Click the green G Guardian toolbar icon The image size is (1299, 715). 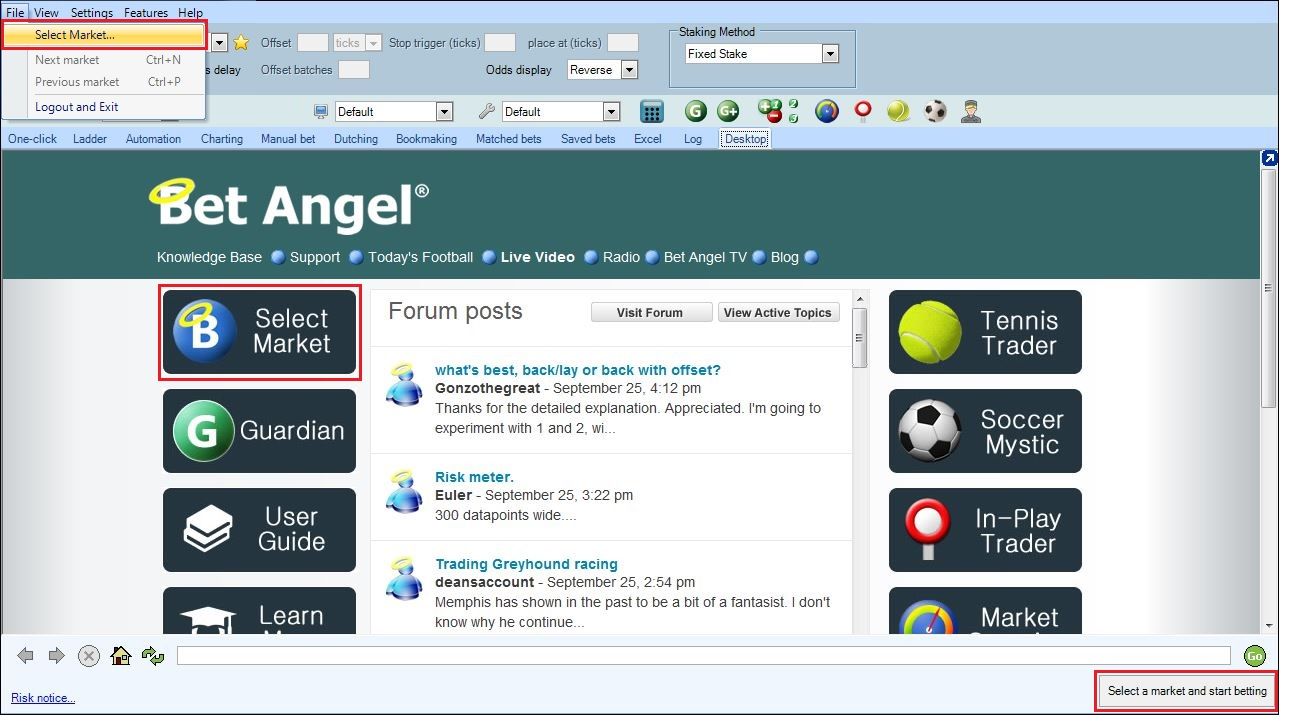[696, 112]
